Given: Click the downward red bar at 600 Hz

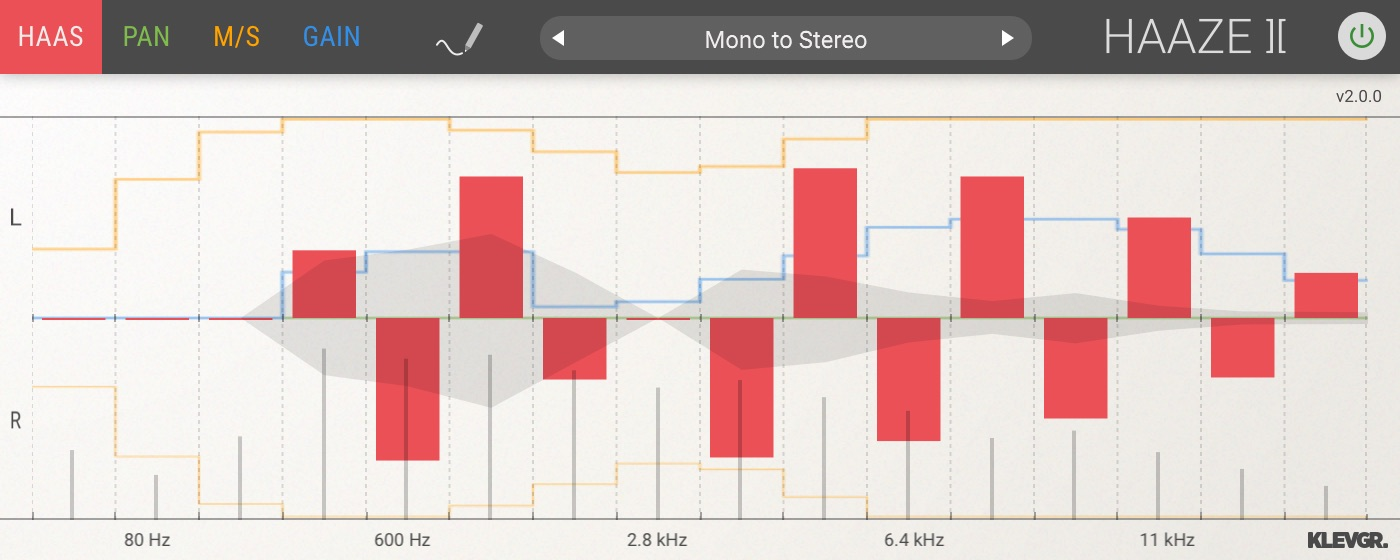Looking at the screenshot, I should tap(407, 389).
